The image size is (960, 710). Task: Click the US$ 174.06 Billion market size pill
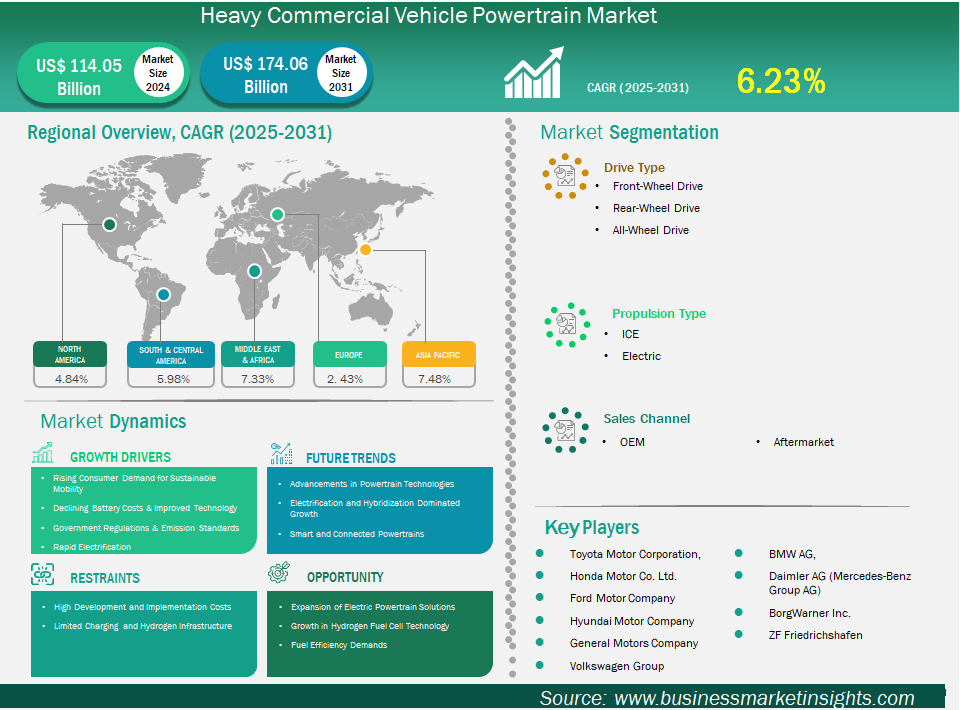tap(286, 74)
